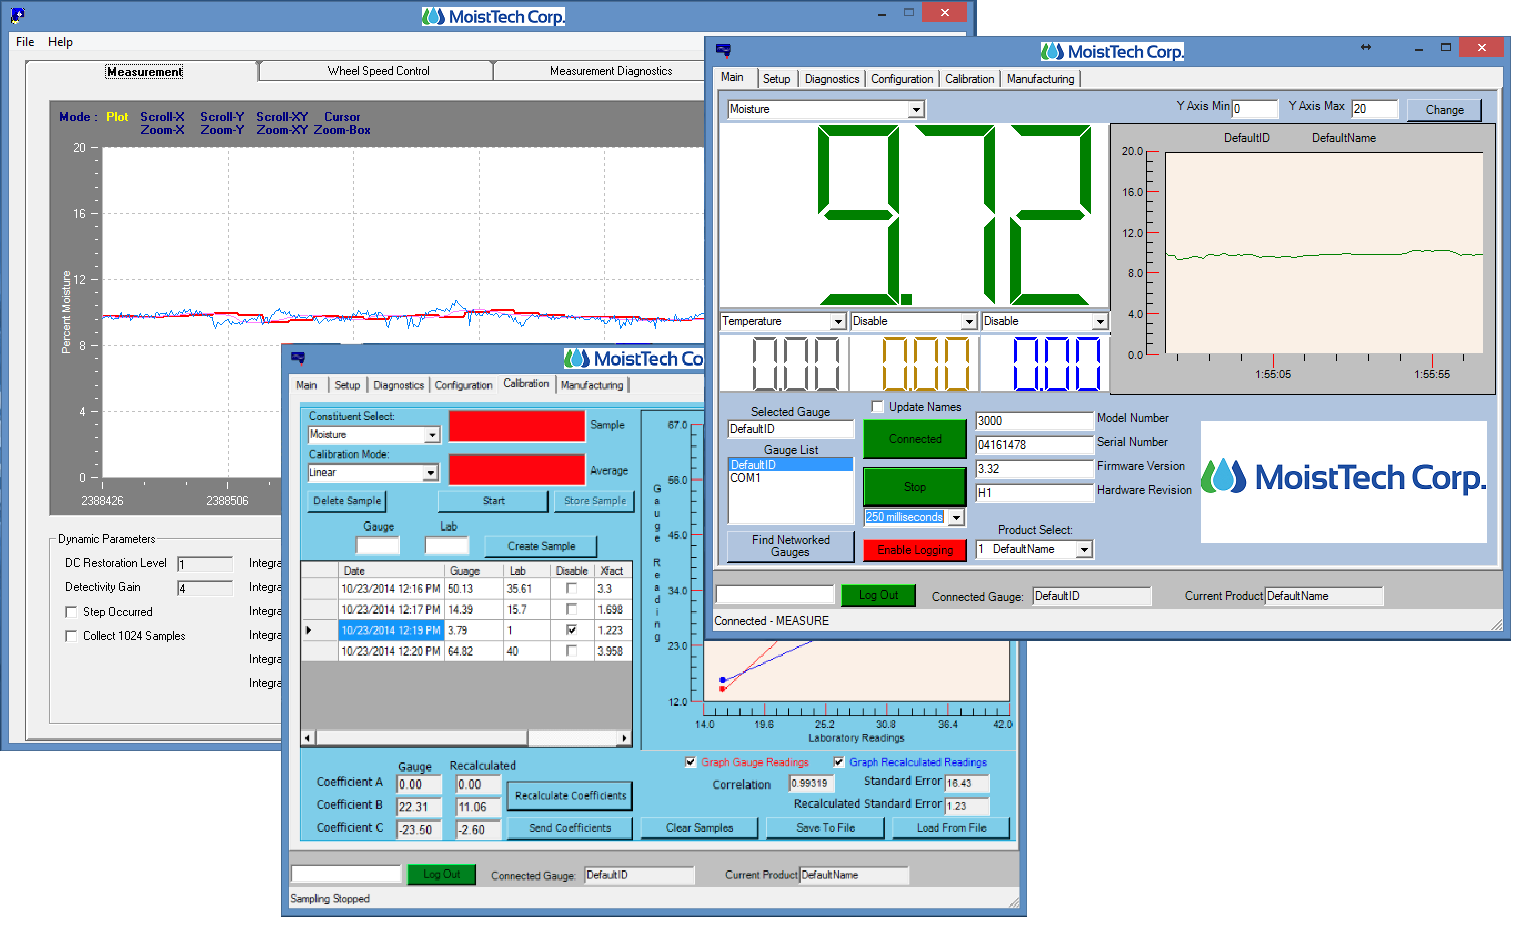The image size is (1518, 930).
Task: Click the Lab sample entry field
Action: tap(446, 545)
